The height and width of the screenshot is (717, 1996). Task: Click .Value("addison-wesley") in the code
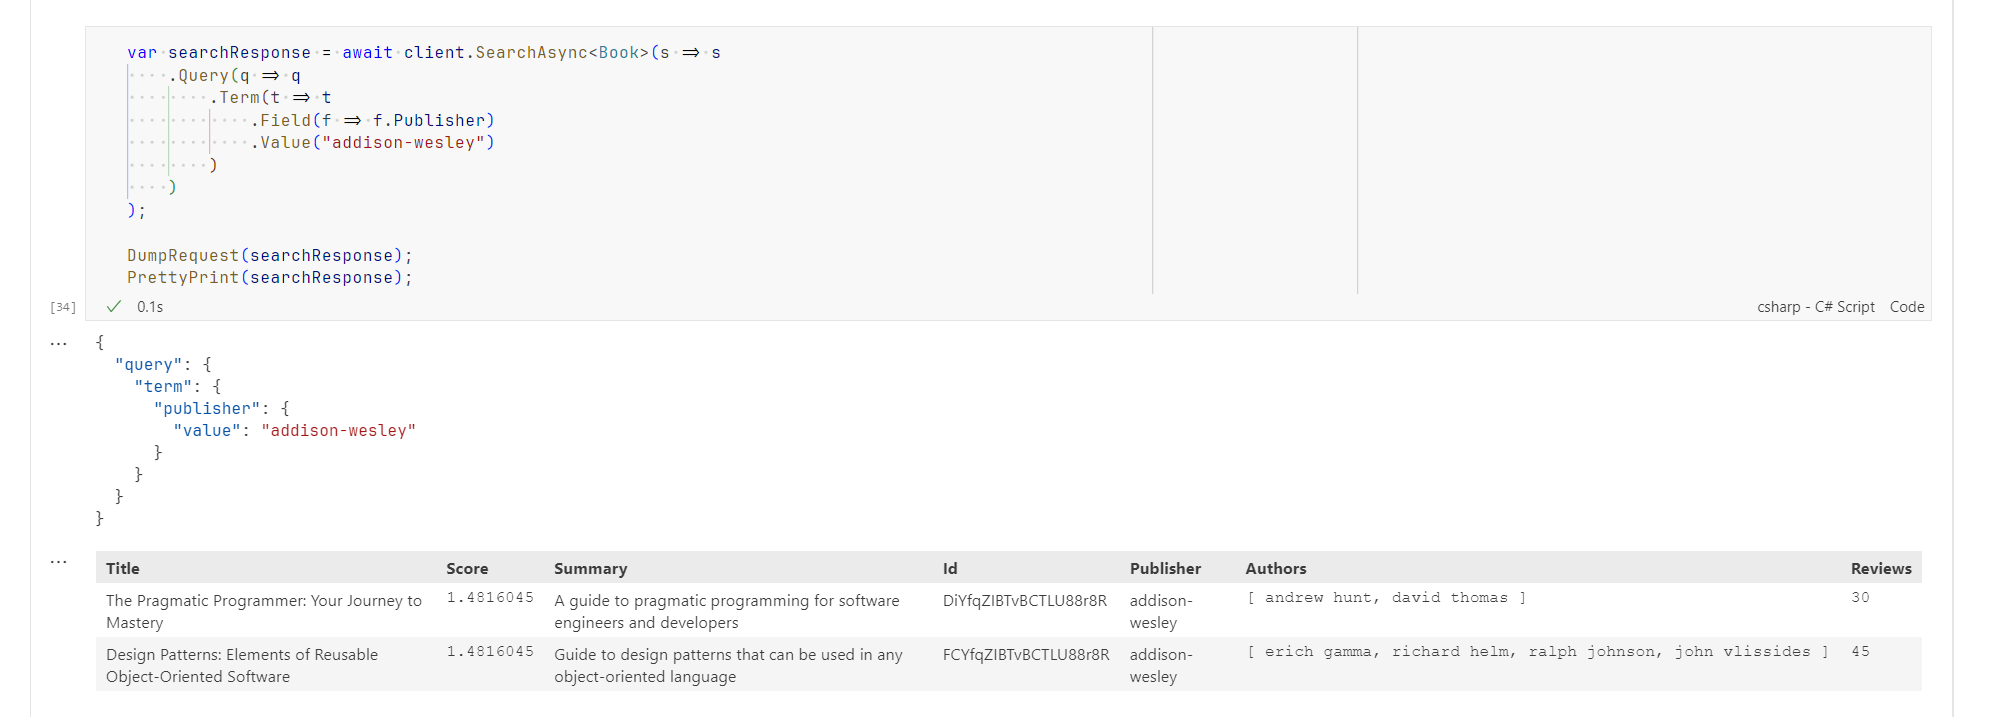pos(373,142)
